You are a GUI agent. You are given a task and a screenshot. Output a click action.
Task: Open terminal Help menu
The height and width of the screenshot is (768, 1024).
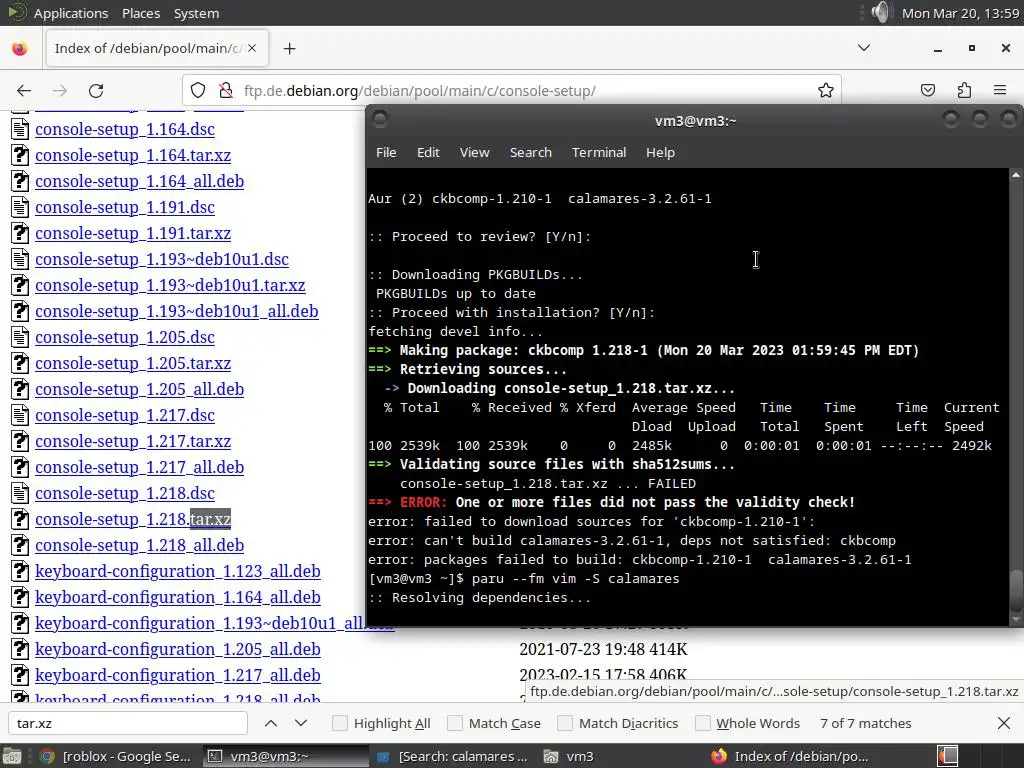coord(660,152)
